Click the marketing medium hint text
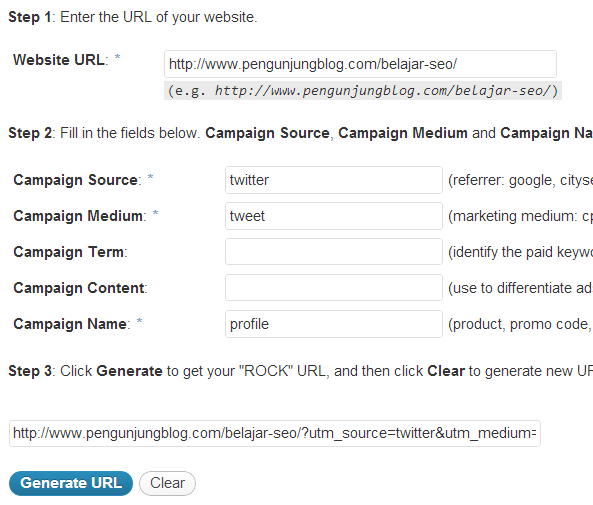593x505 pixels. coord(520,216)
